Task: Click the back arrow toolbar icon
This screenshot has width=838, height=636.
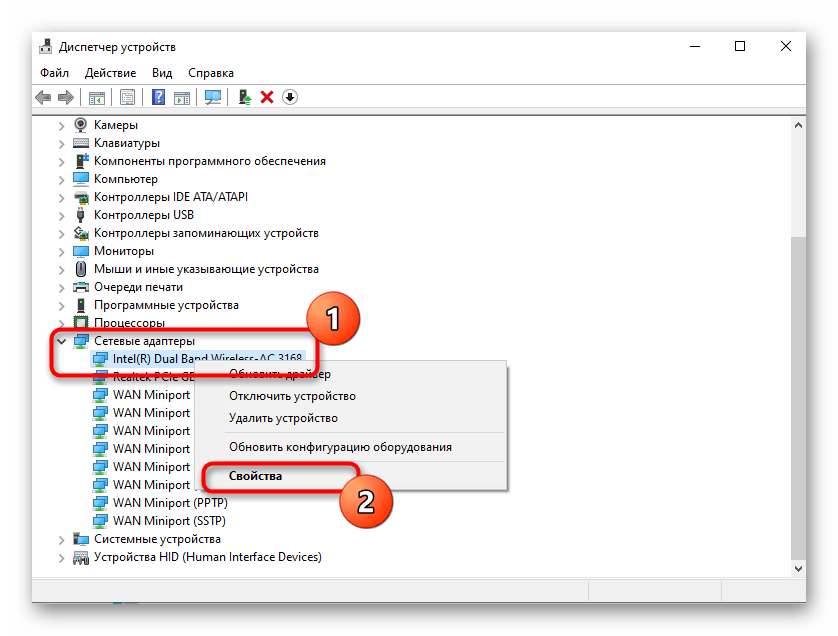Action: point(43,97)
